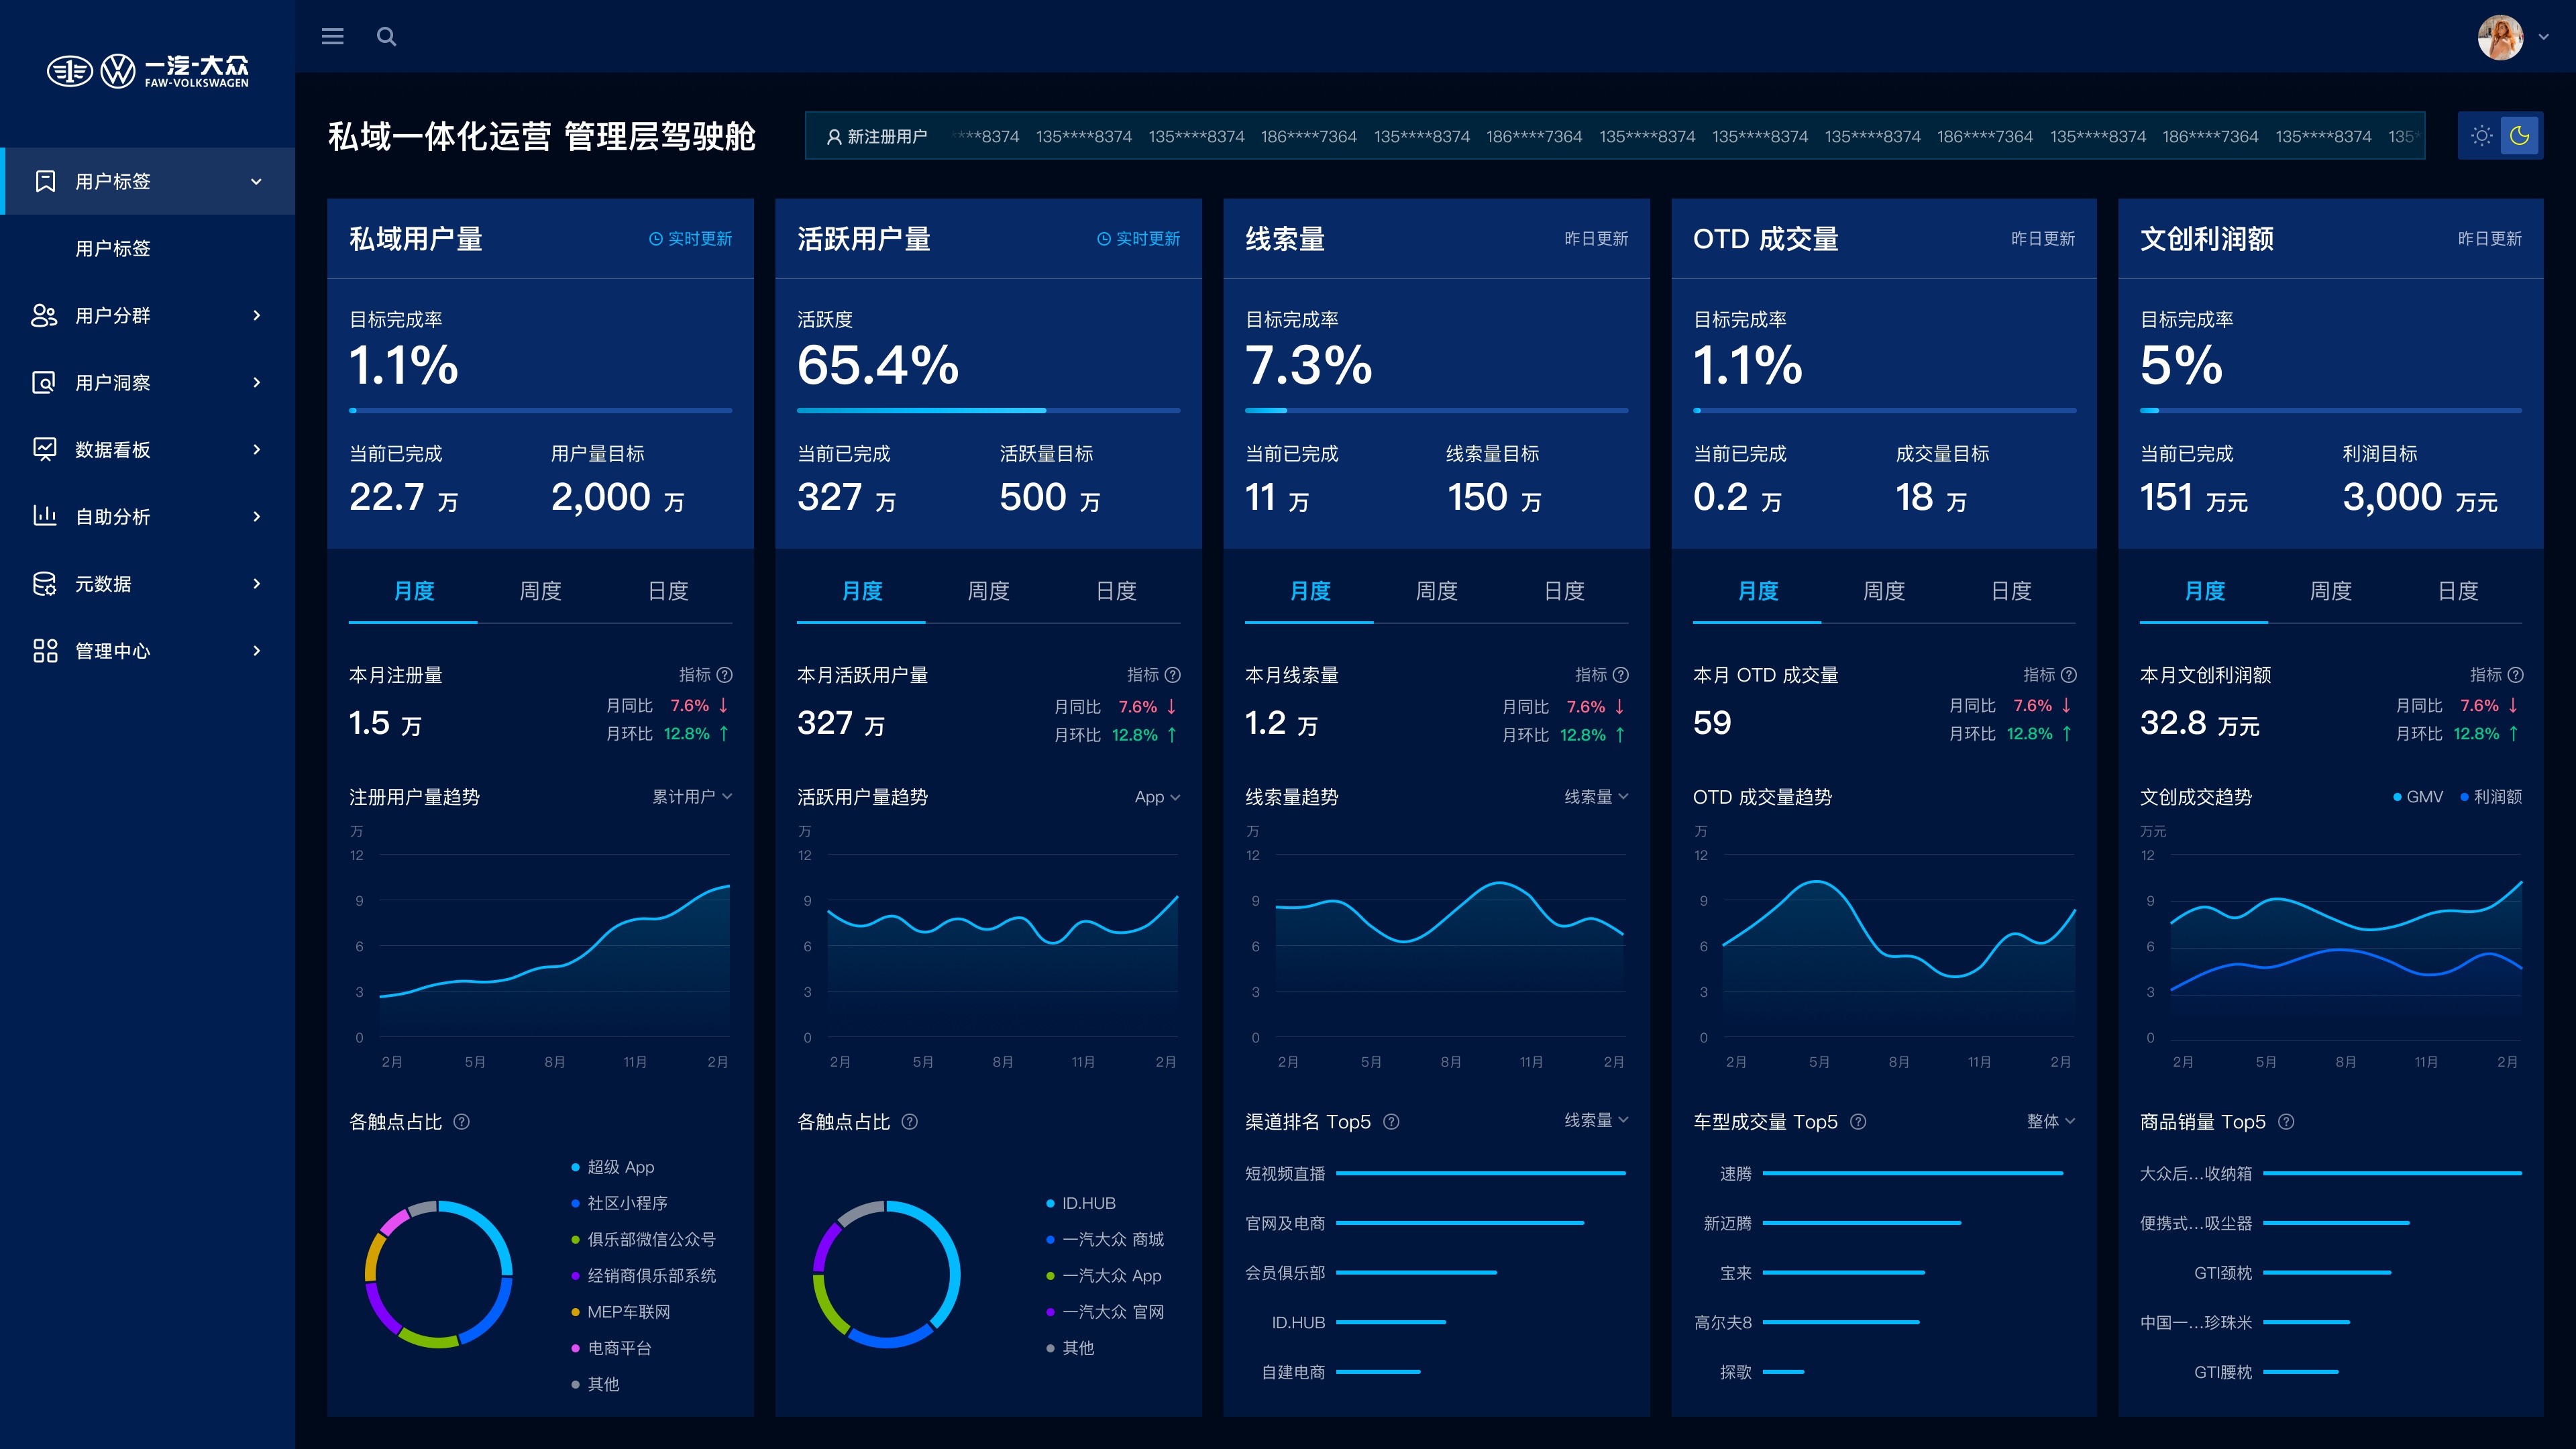Click the hamburger menu icon

tap(332, 36)
